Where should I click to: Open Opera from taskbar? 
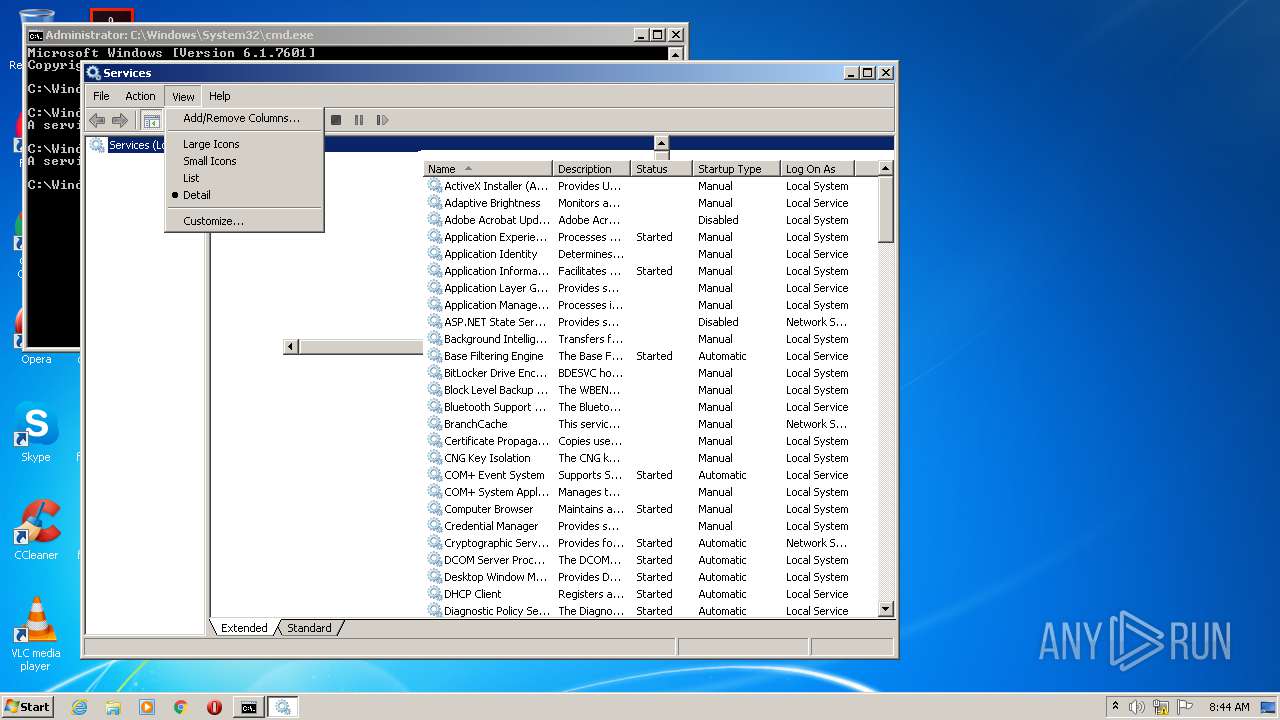point(214,707)
